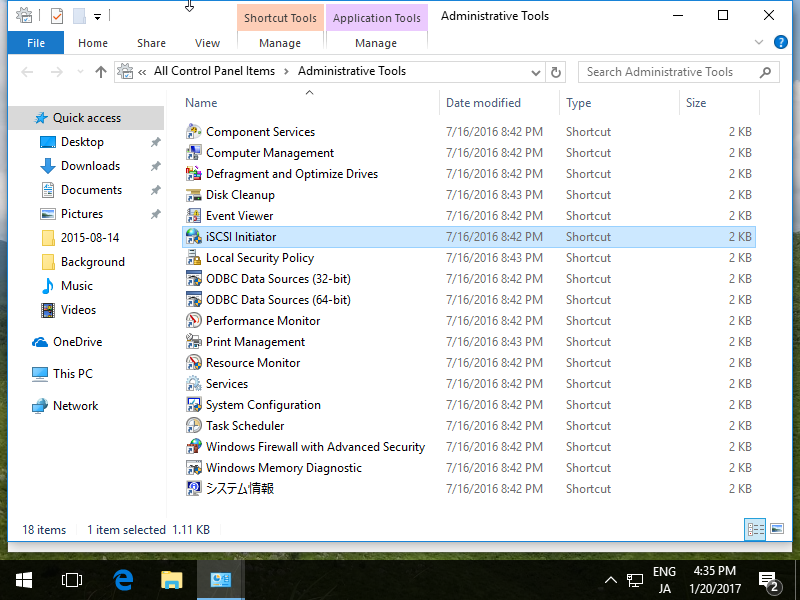
Task: Open Desktop in the navigation pane
Action: (x=82, y=142)
